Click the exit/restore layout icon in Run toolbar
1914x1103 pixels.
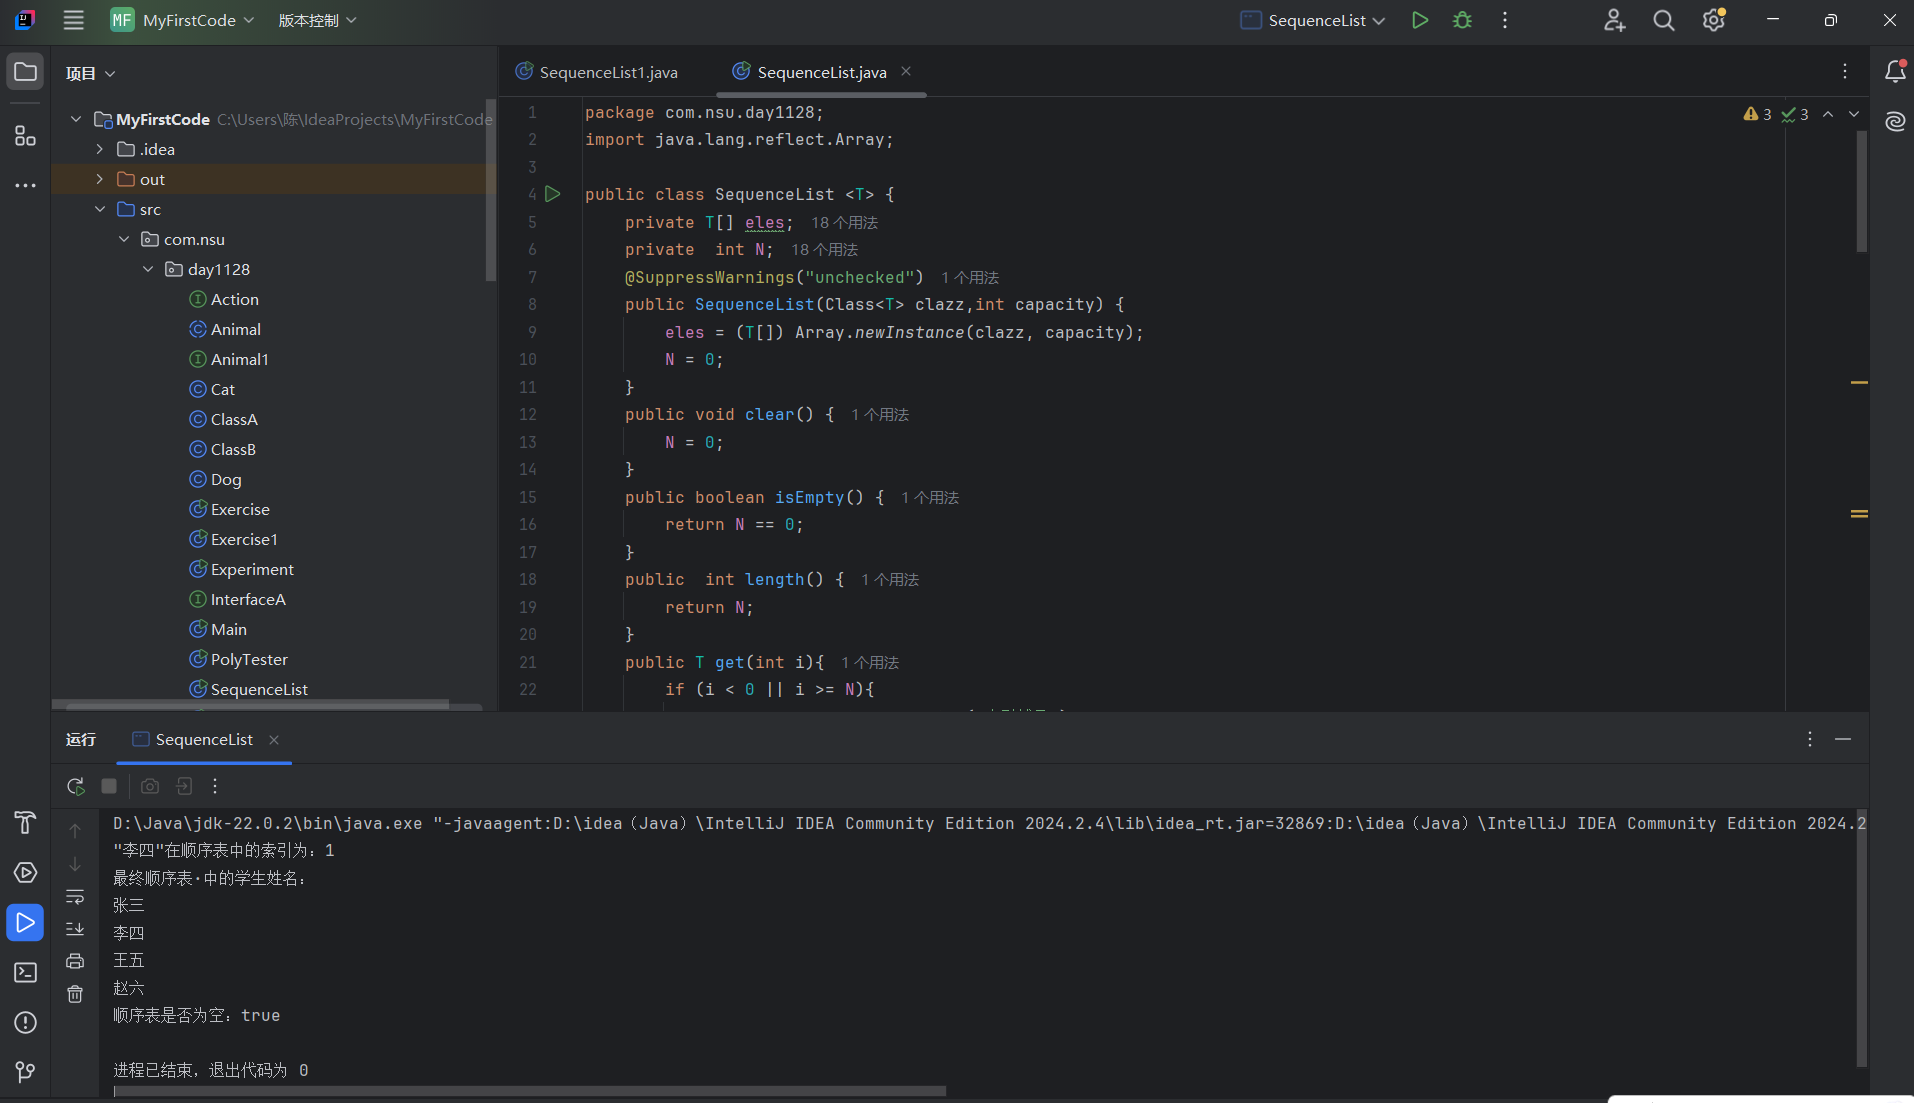(x=184, y=786)
